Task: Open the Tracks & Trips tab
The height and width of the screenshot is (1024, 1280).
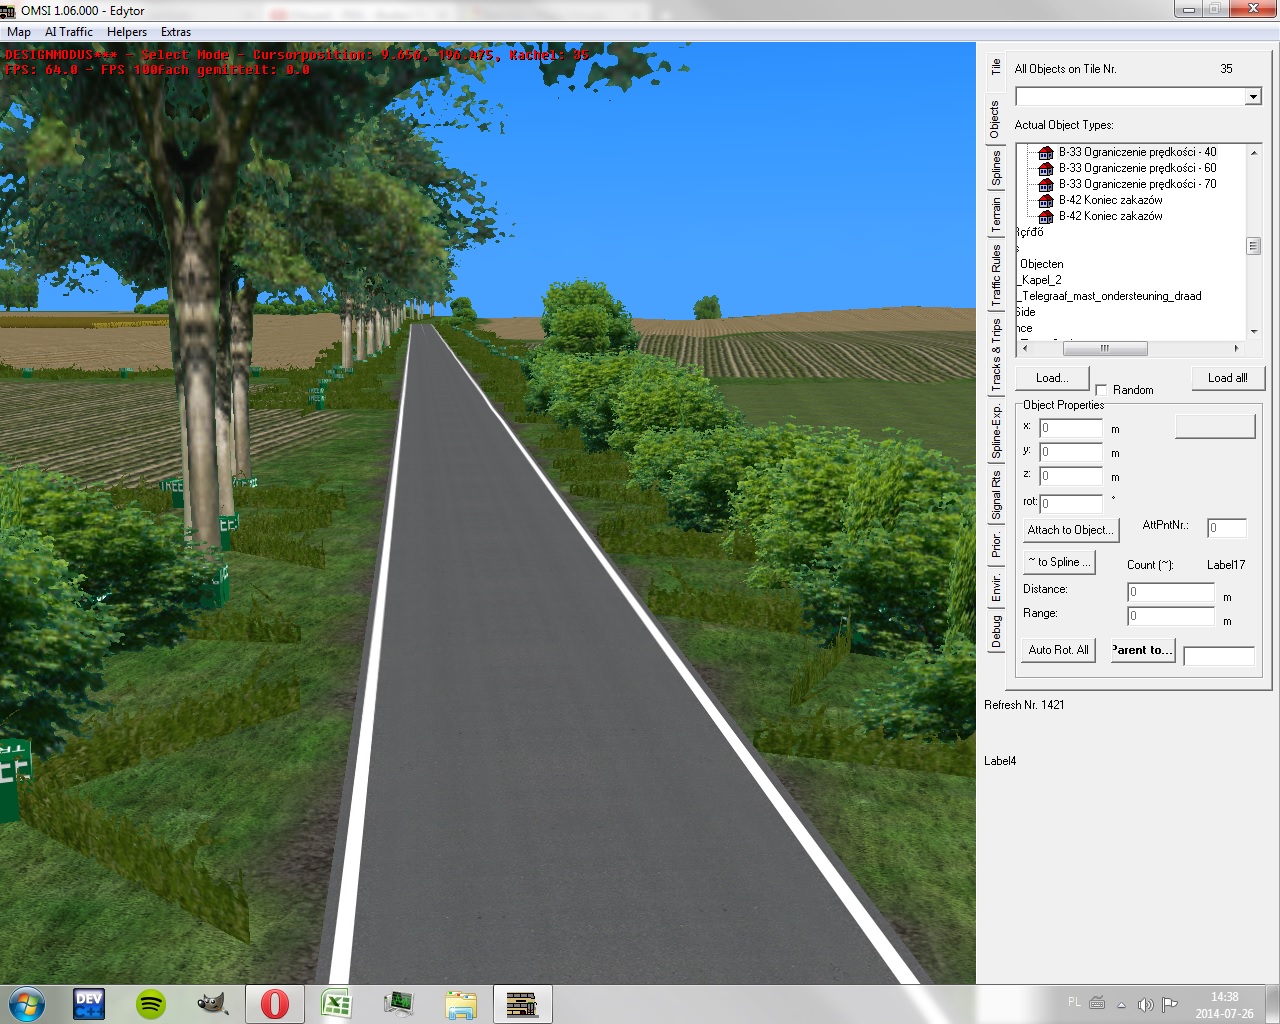Action: pyautogui.click(x=996, y=354)
